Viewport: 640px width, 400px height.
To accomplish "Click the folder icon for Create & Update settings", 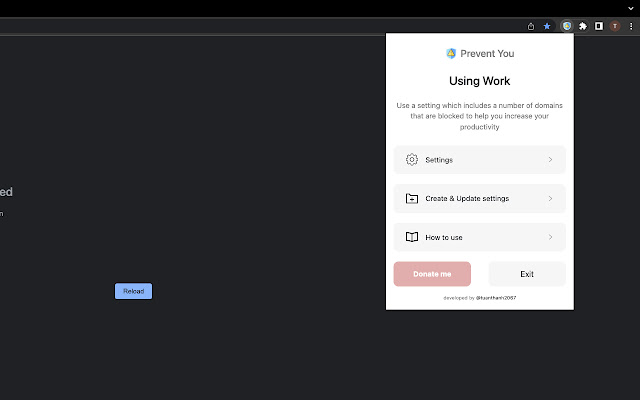I will pyautogui.click(x=412, y=198).
